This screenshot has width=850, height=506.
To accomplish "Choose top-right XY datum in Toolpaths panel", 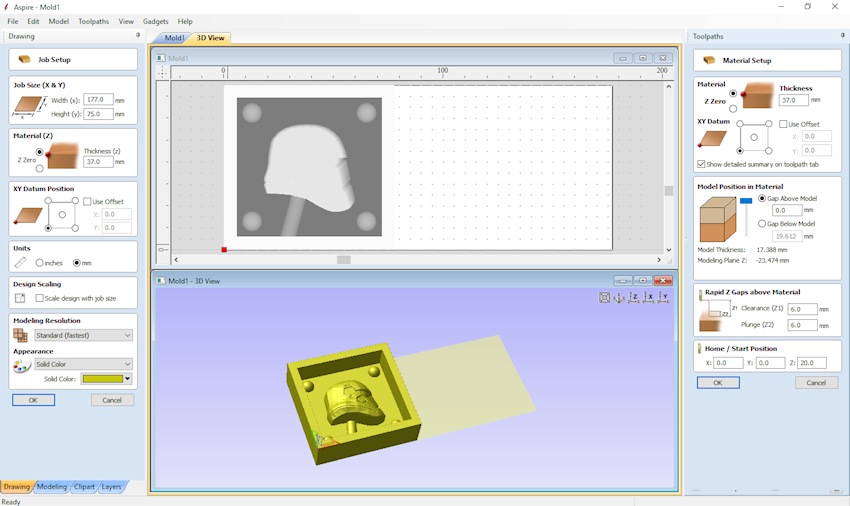I will [769, 124].
